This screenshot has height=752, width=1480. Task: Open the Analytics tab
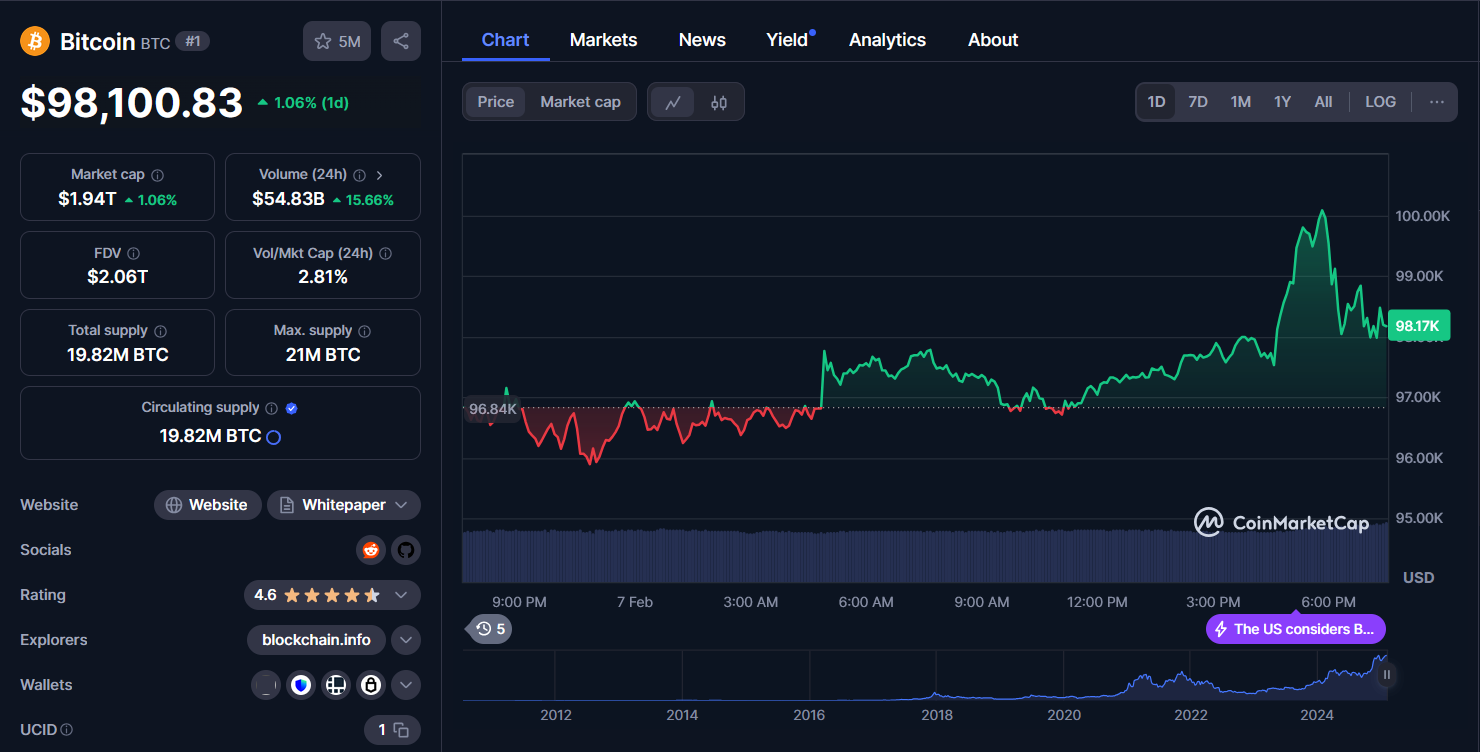tap(887, 39)
